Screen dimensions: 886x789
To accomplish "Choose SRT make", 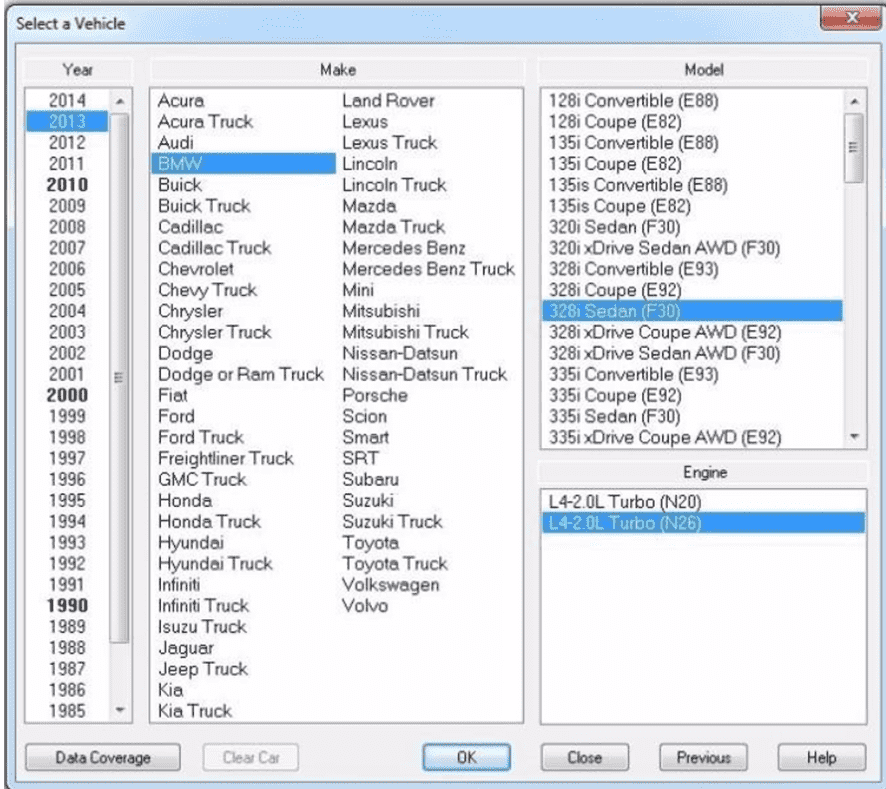I will (x=361, y=458).
